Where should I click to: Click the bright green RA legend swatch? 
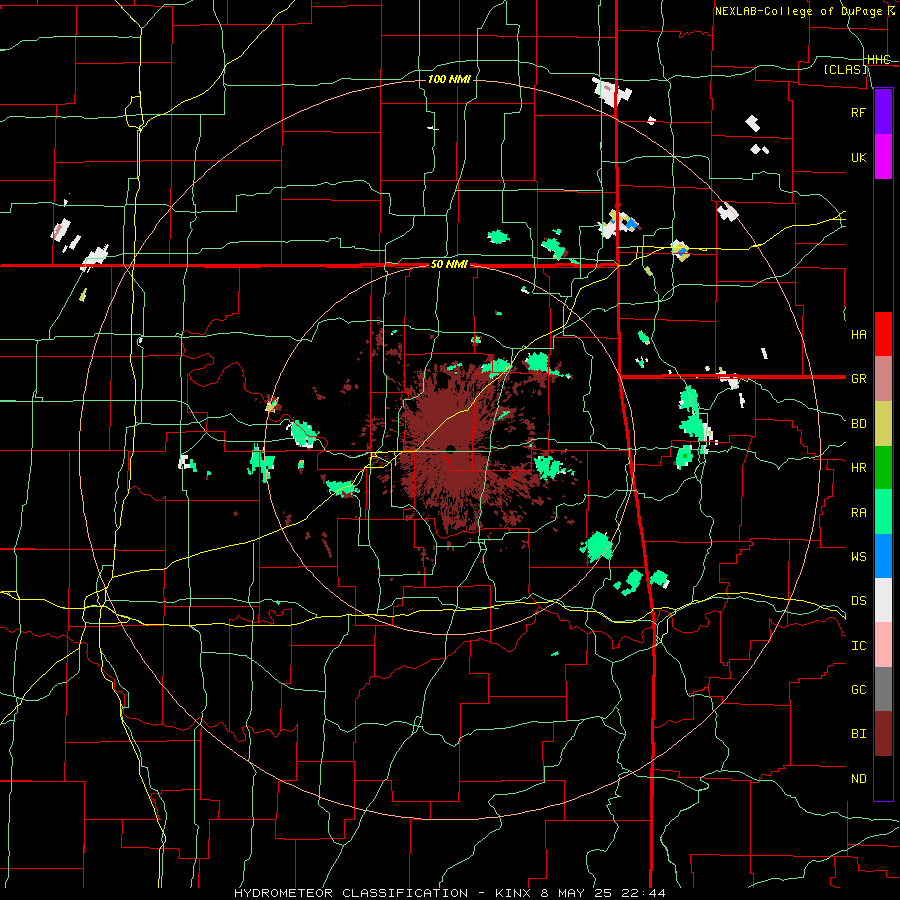[x=883, y=512]
